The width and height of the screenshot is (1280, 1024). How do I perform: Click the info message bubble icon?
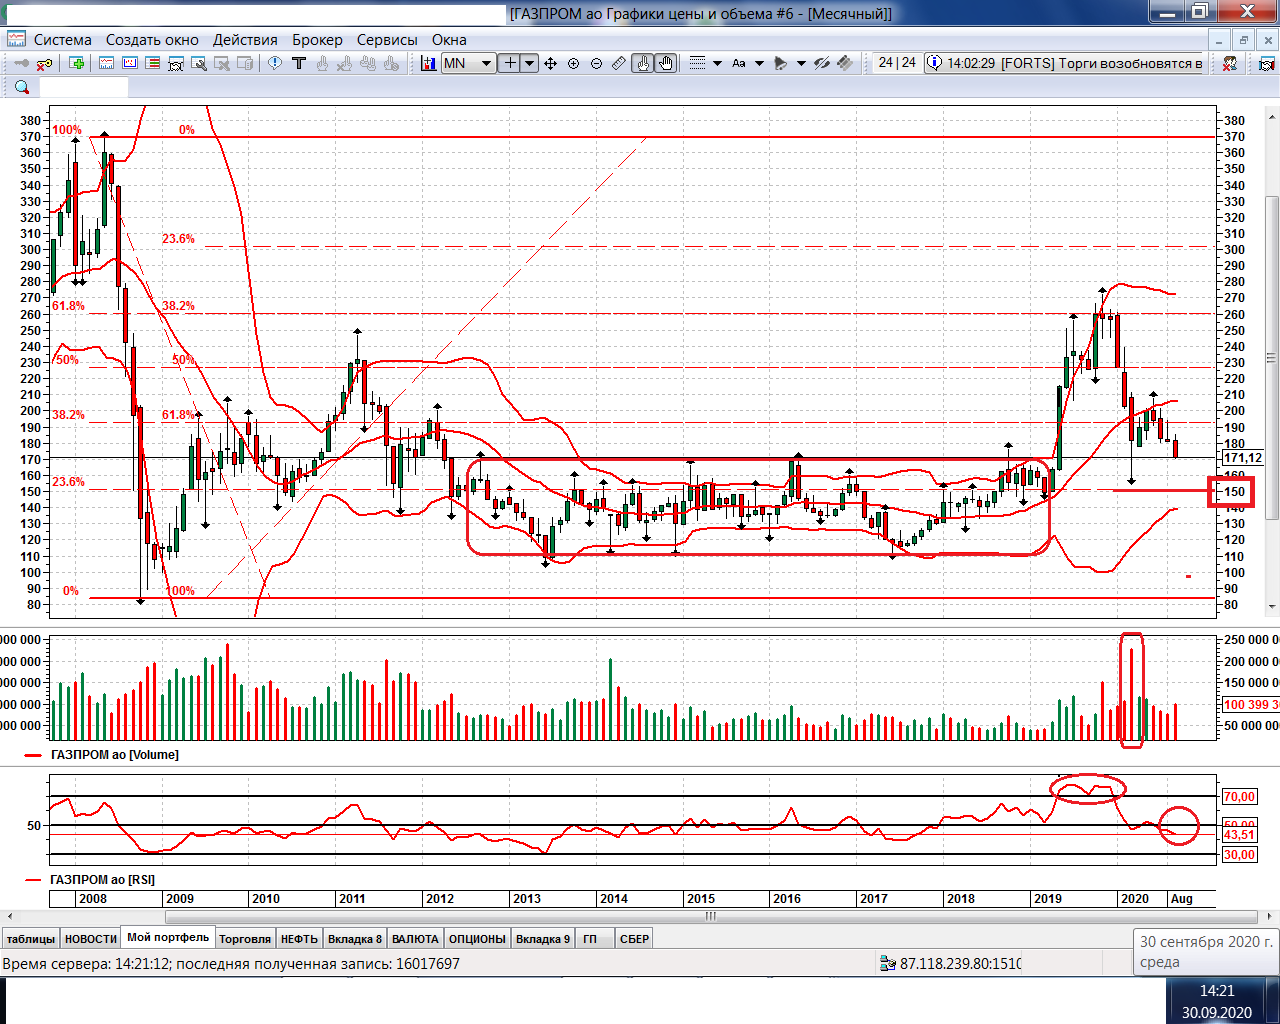(934, 63)
